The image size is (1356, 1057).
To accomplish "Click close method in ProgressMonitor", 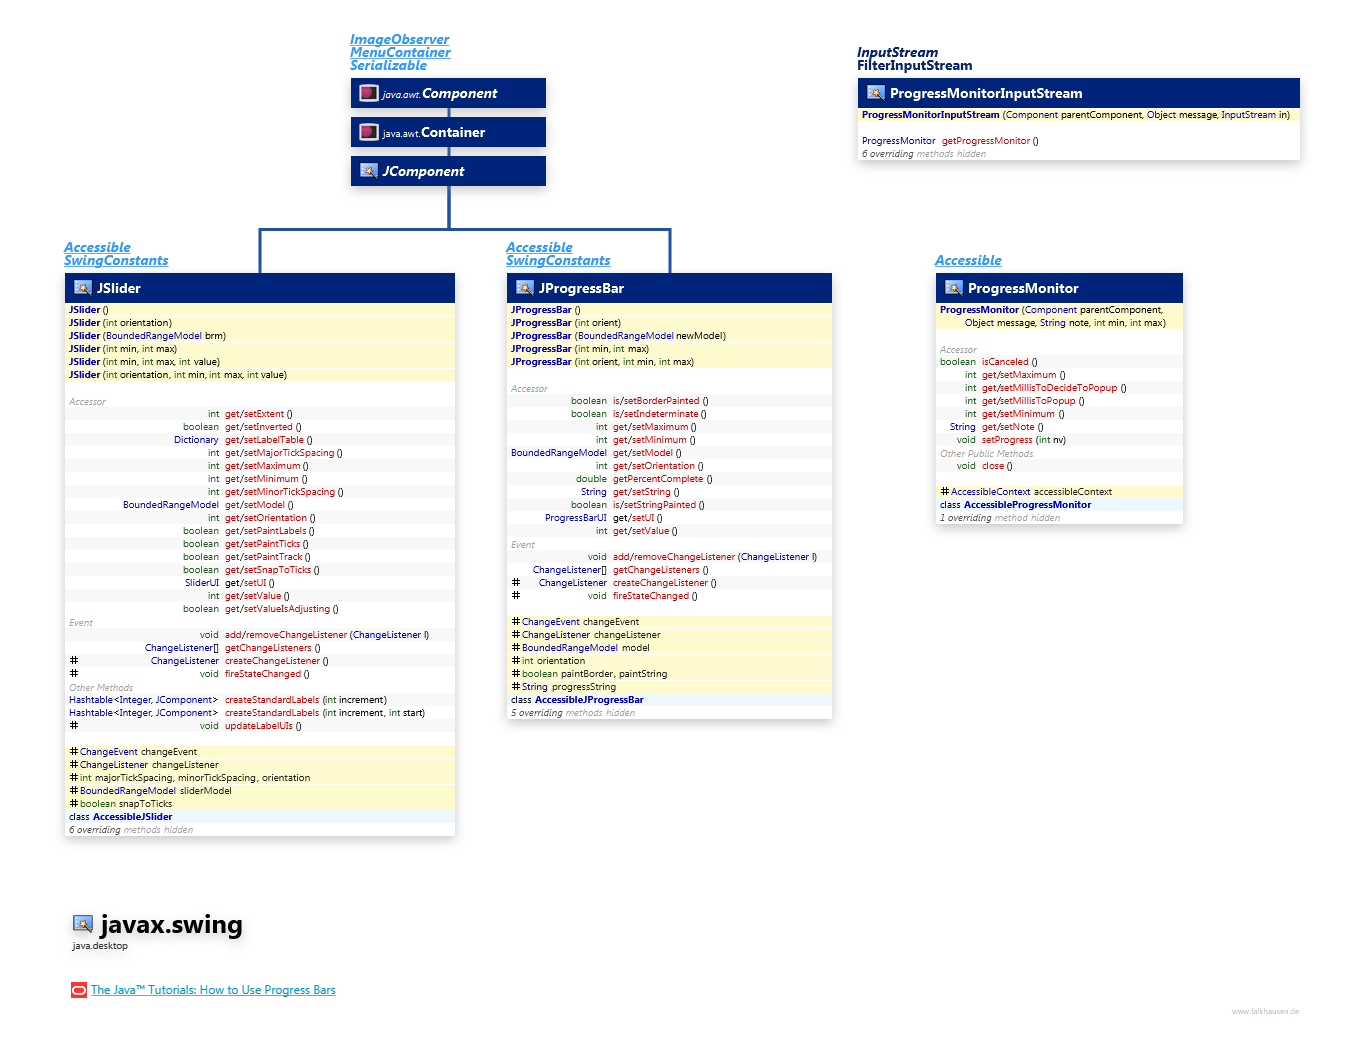I will click(993, 466).
